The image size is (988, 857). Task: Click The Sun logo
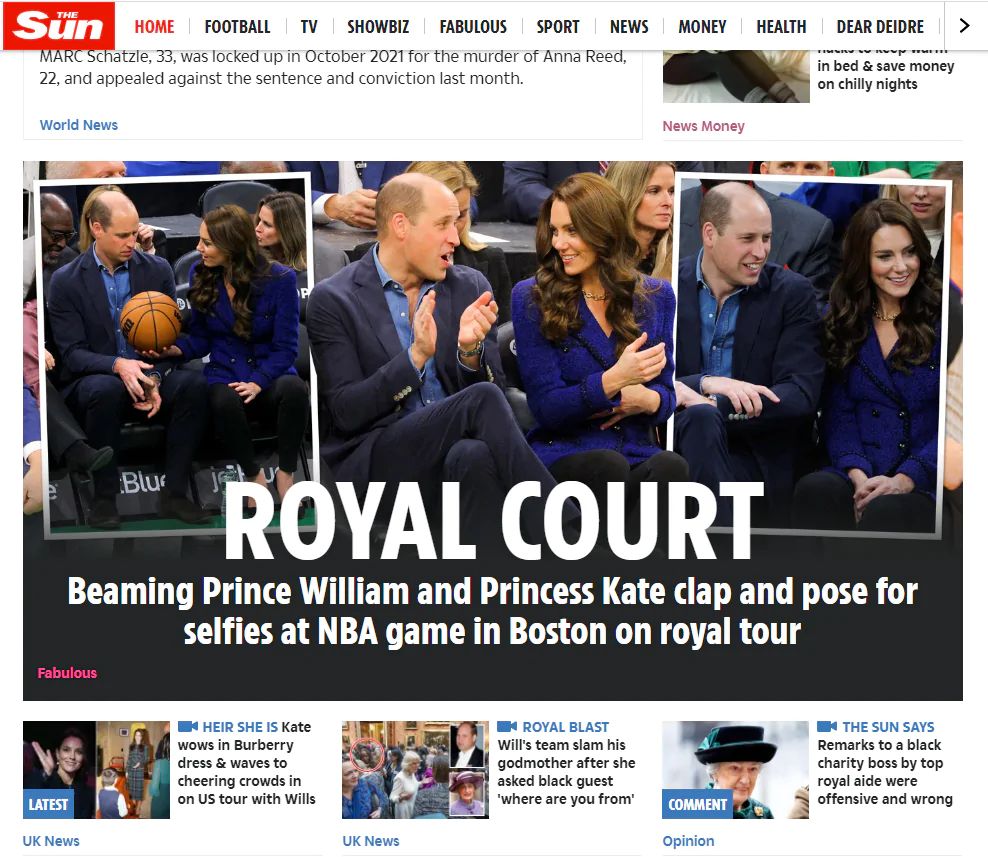[x=59, y=26]
